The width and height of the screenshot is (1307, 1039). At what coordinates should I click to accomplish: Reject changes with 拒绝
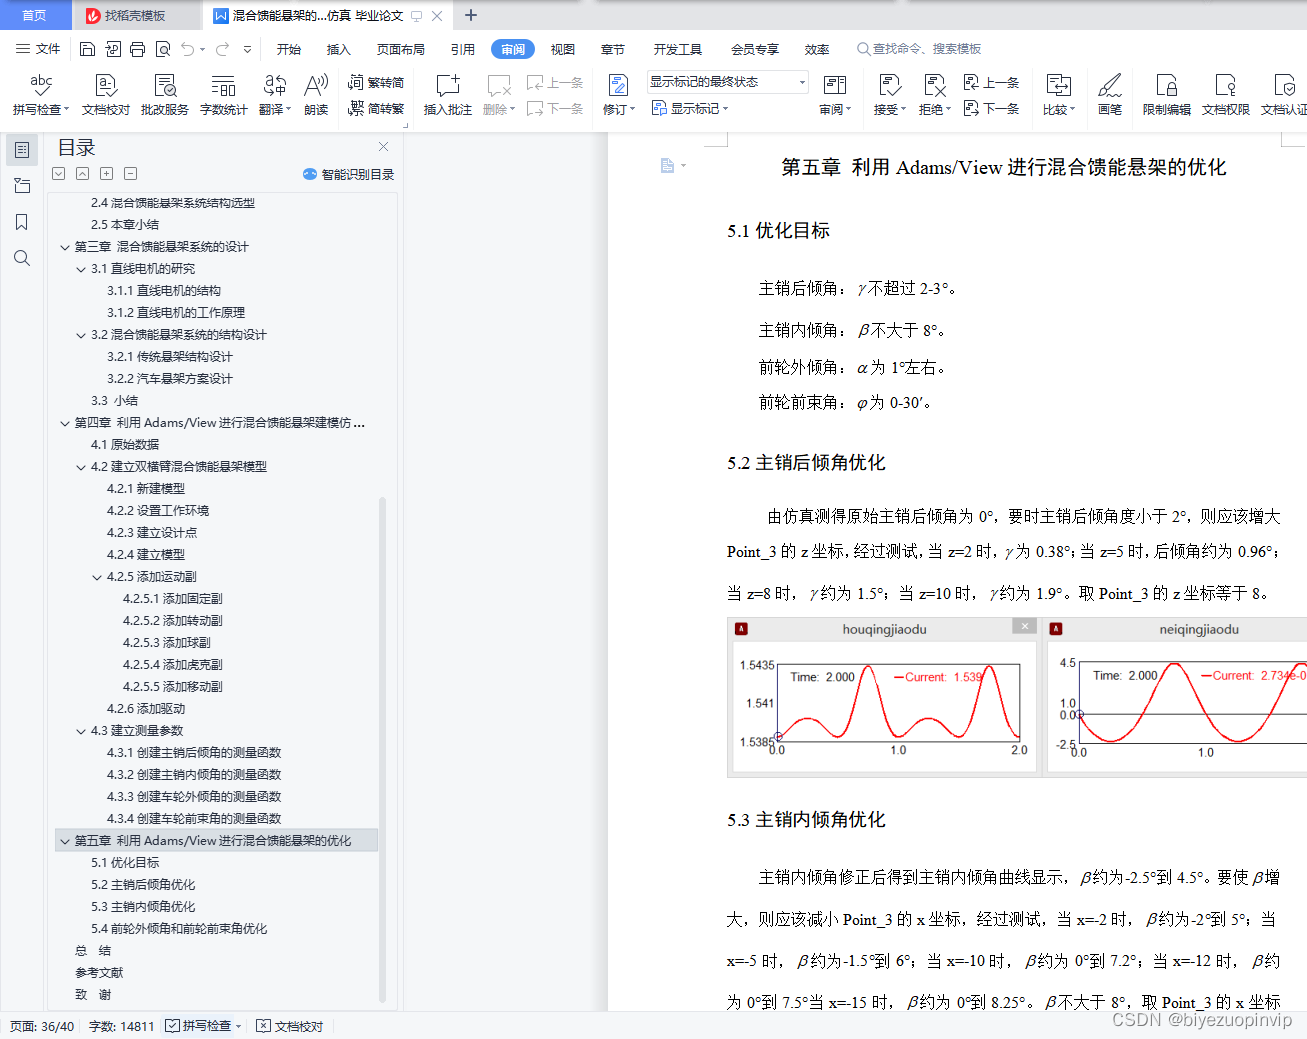point(934,95)
